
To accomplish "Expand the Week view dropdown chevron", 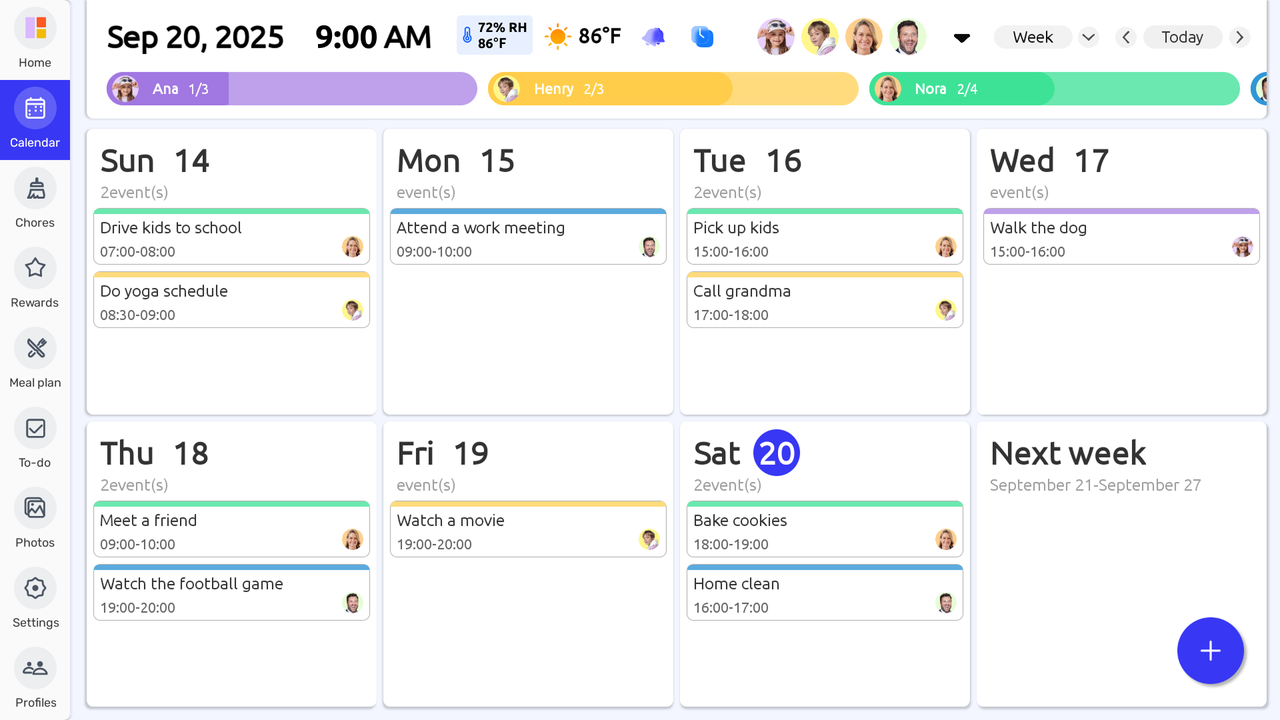I will [1089, 37].
